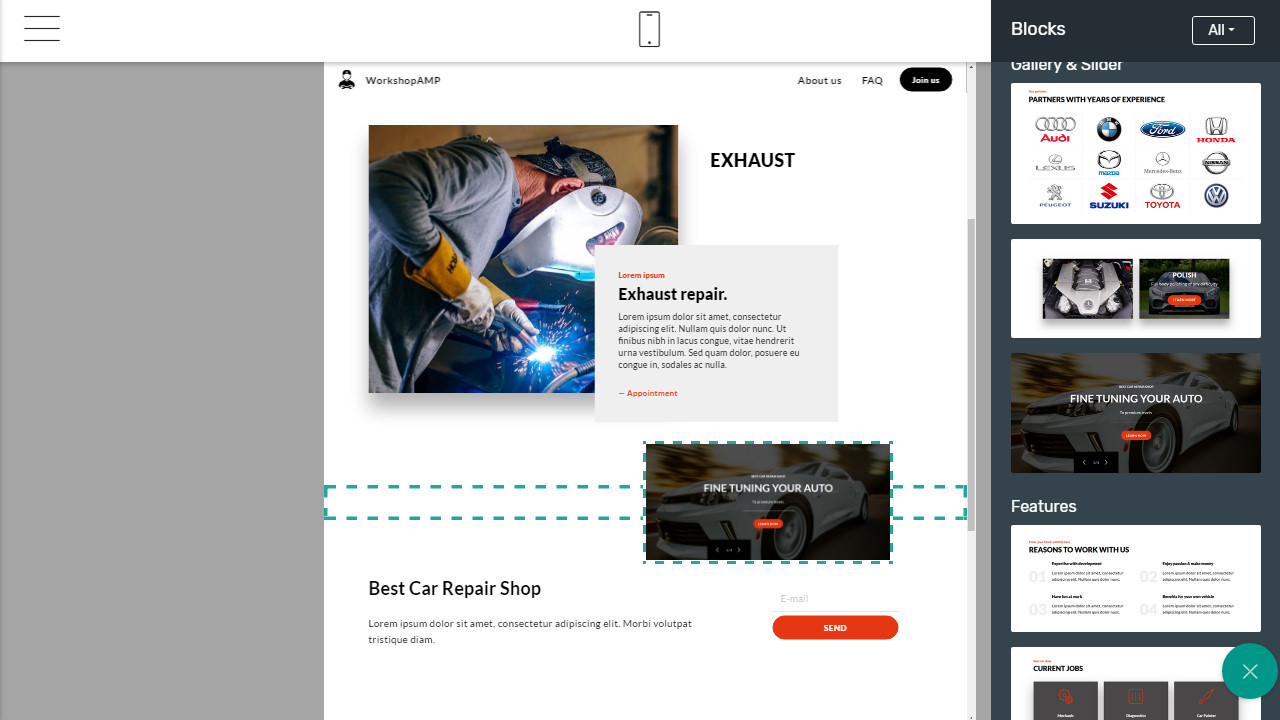Viewport: 1280px width, 720px height.
Task: Click the Volkswagen logo in partners block
Action: pos(1216,195)
